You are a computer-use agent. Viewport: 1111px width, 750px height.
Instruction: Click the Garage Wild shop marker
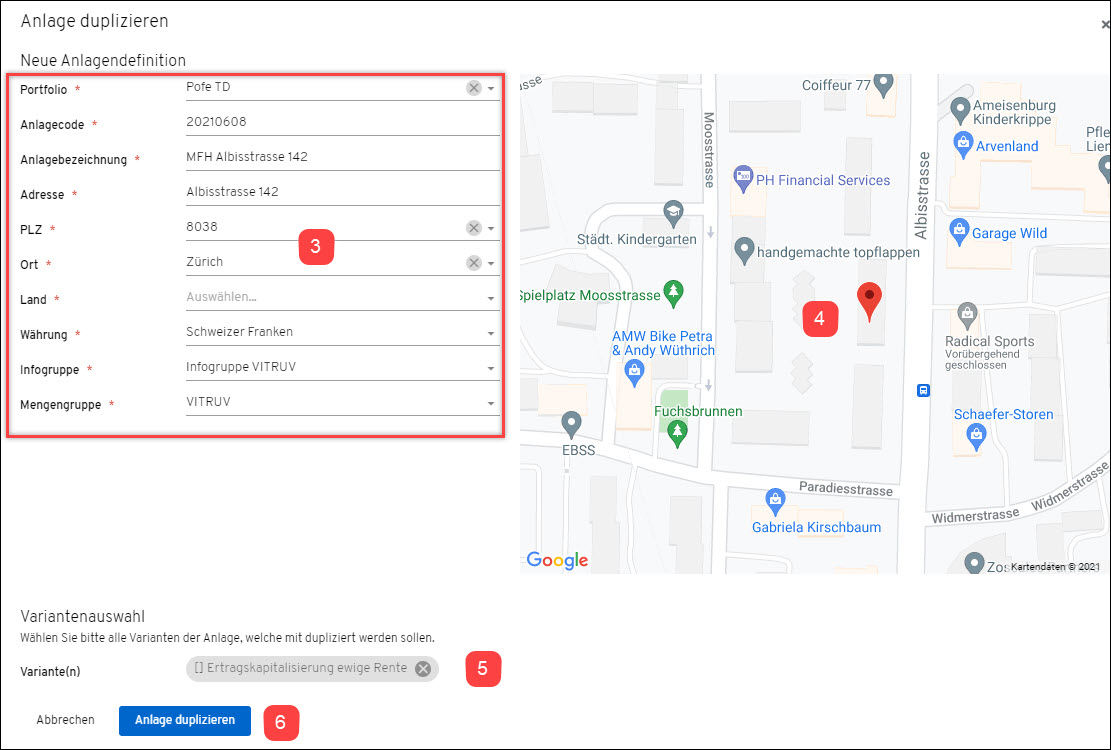(x=959, y=232)
